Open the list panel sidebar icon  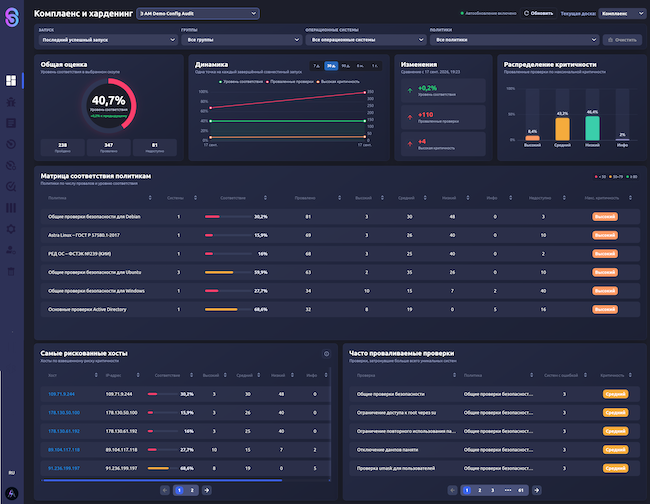click(11, 123)
